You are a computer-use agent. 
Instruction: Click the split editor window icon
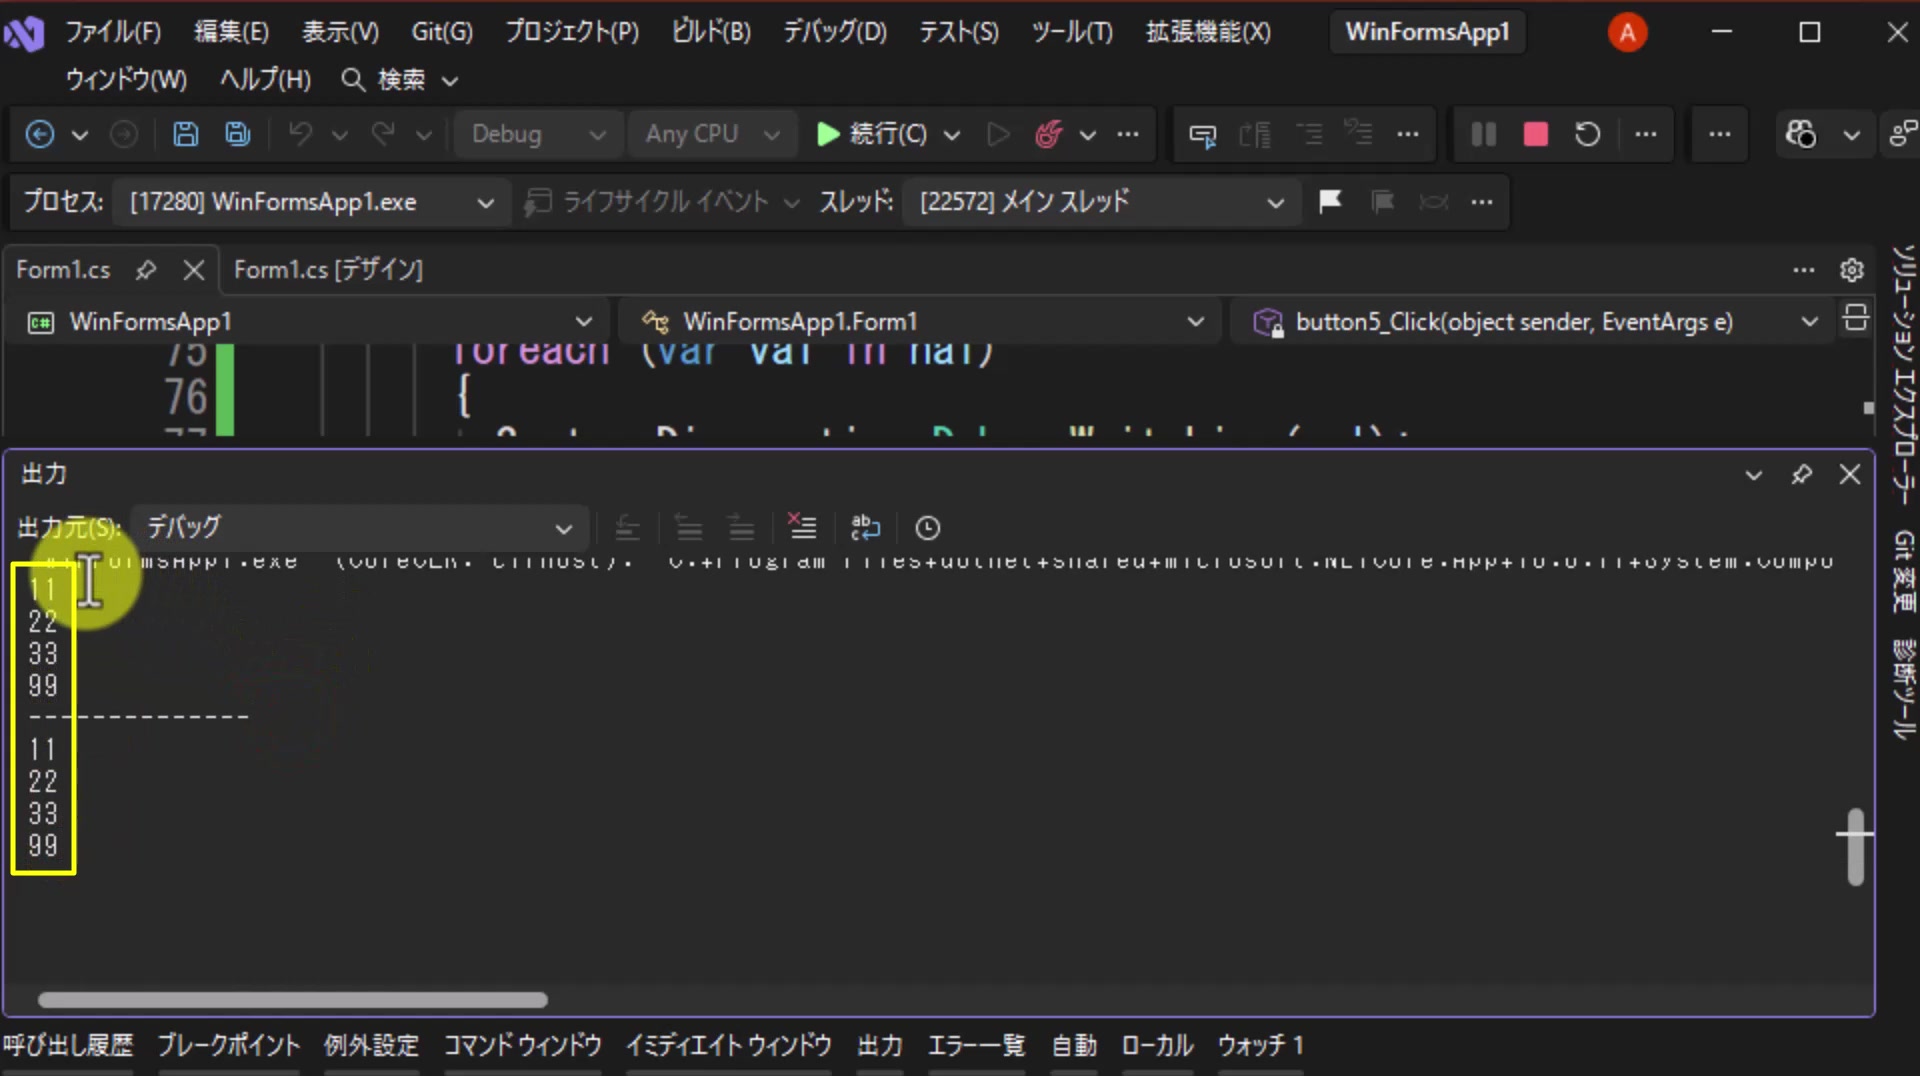pos(1856,318)
